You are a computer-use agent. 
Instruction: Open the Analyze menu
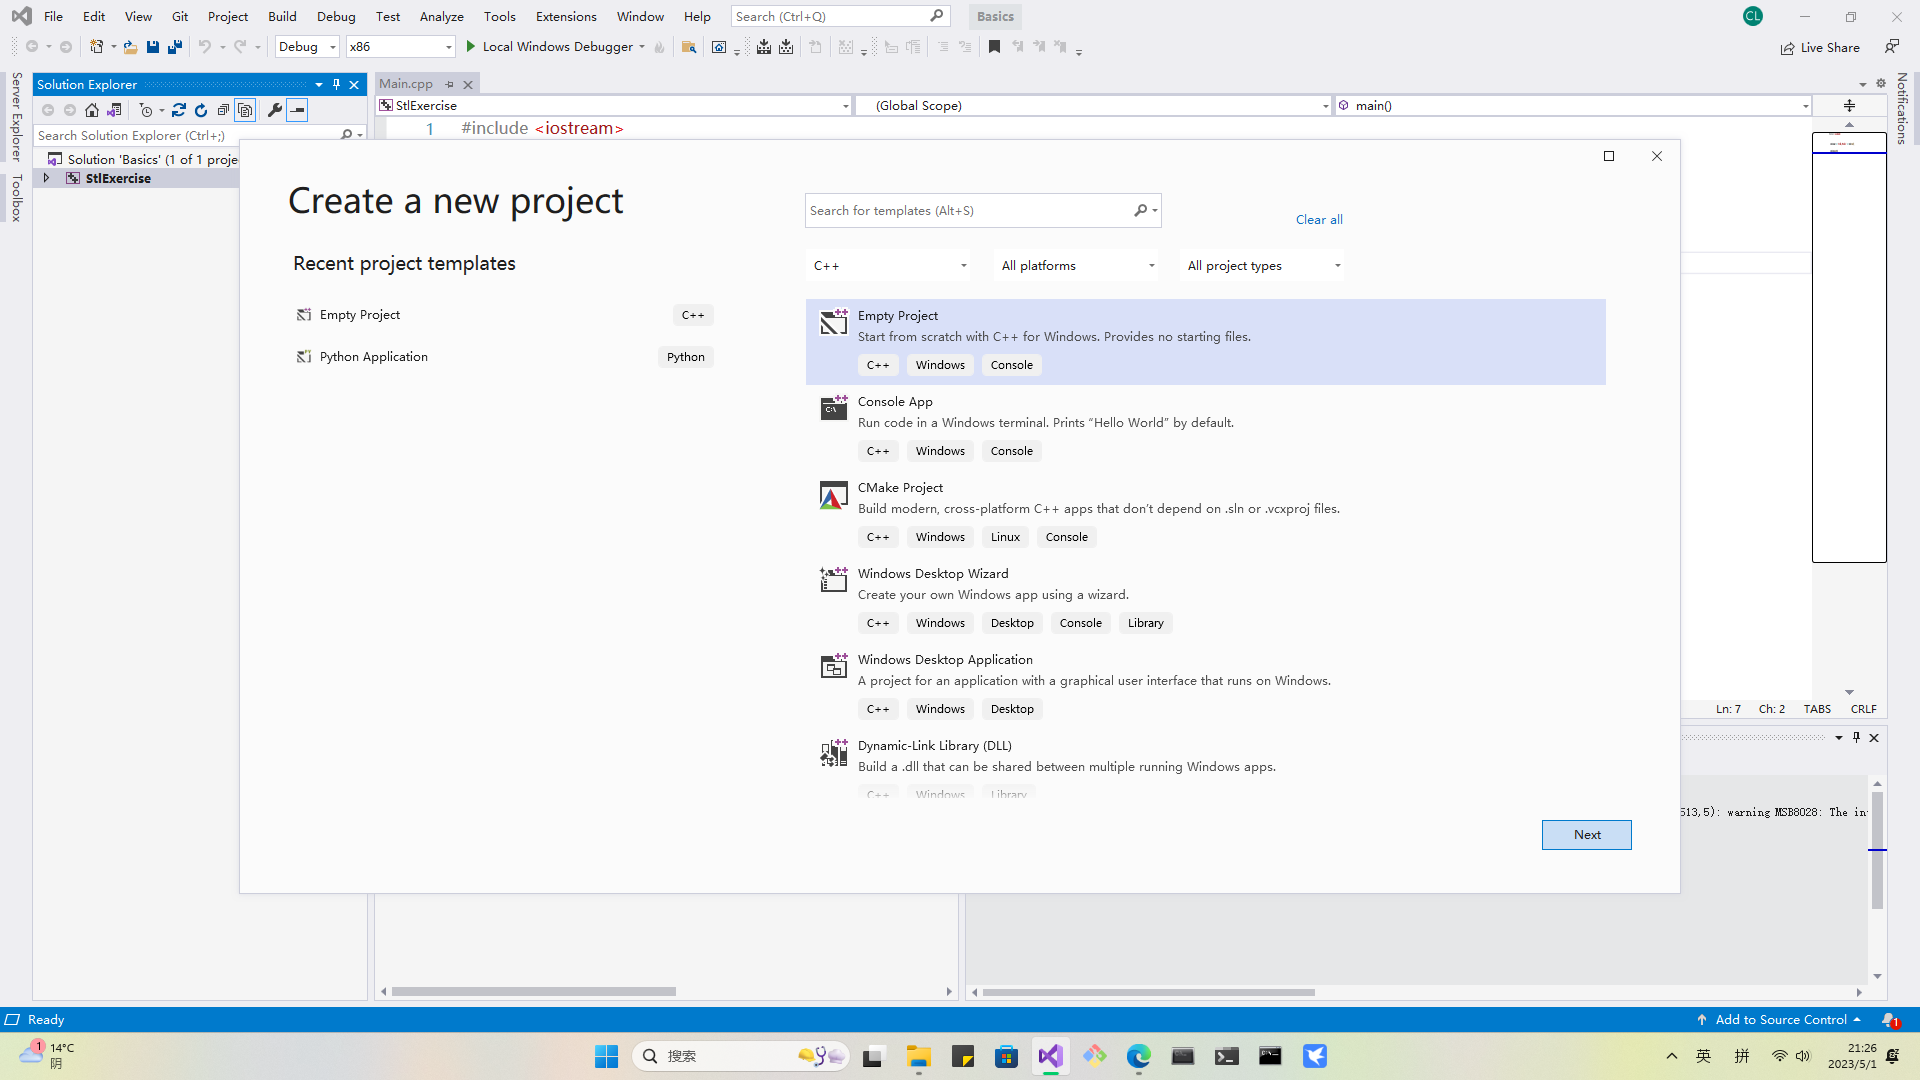tap(441, 17)
